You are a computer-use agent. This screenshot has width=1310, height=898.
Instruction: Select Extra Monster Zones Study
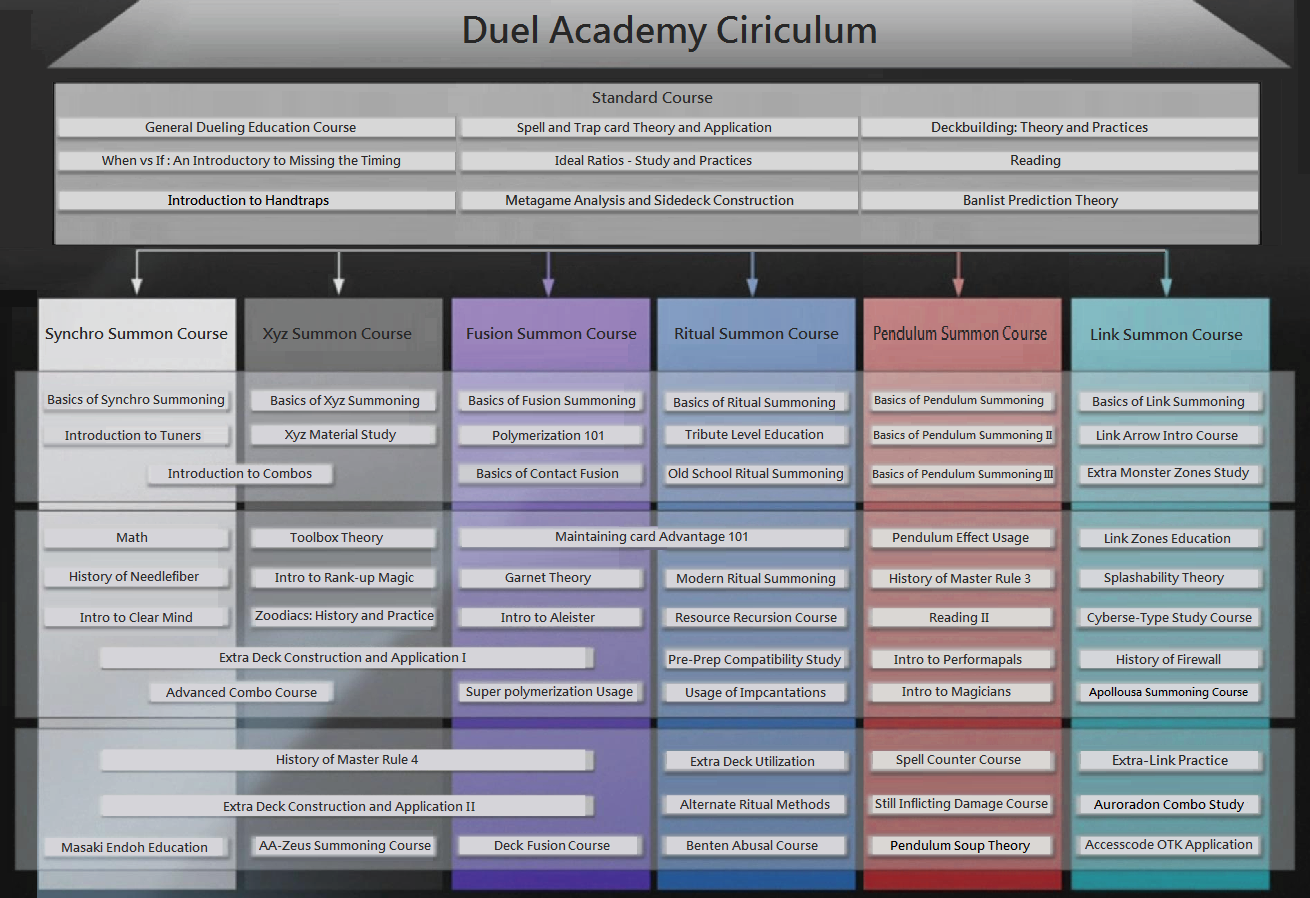tap(1169, 473)
